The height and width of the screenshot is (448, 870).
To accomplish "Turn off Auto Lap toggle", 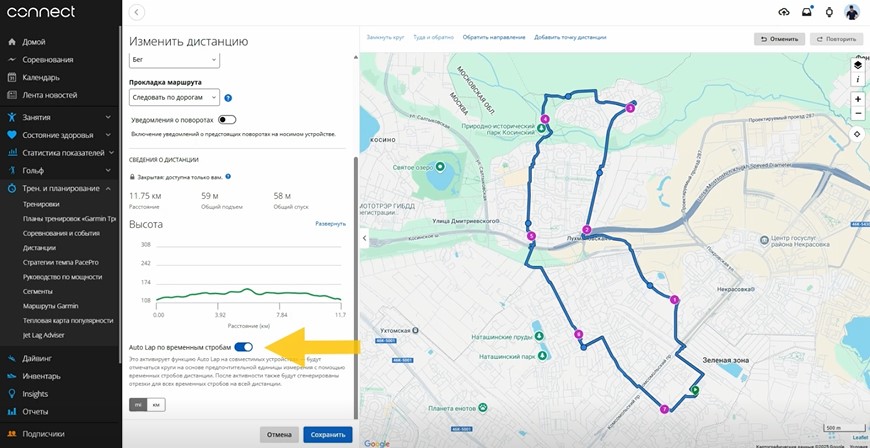I will (243, 346).
